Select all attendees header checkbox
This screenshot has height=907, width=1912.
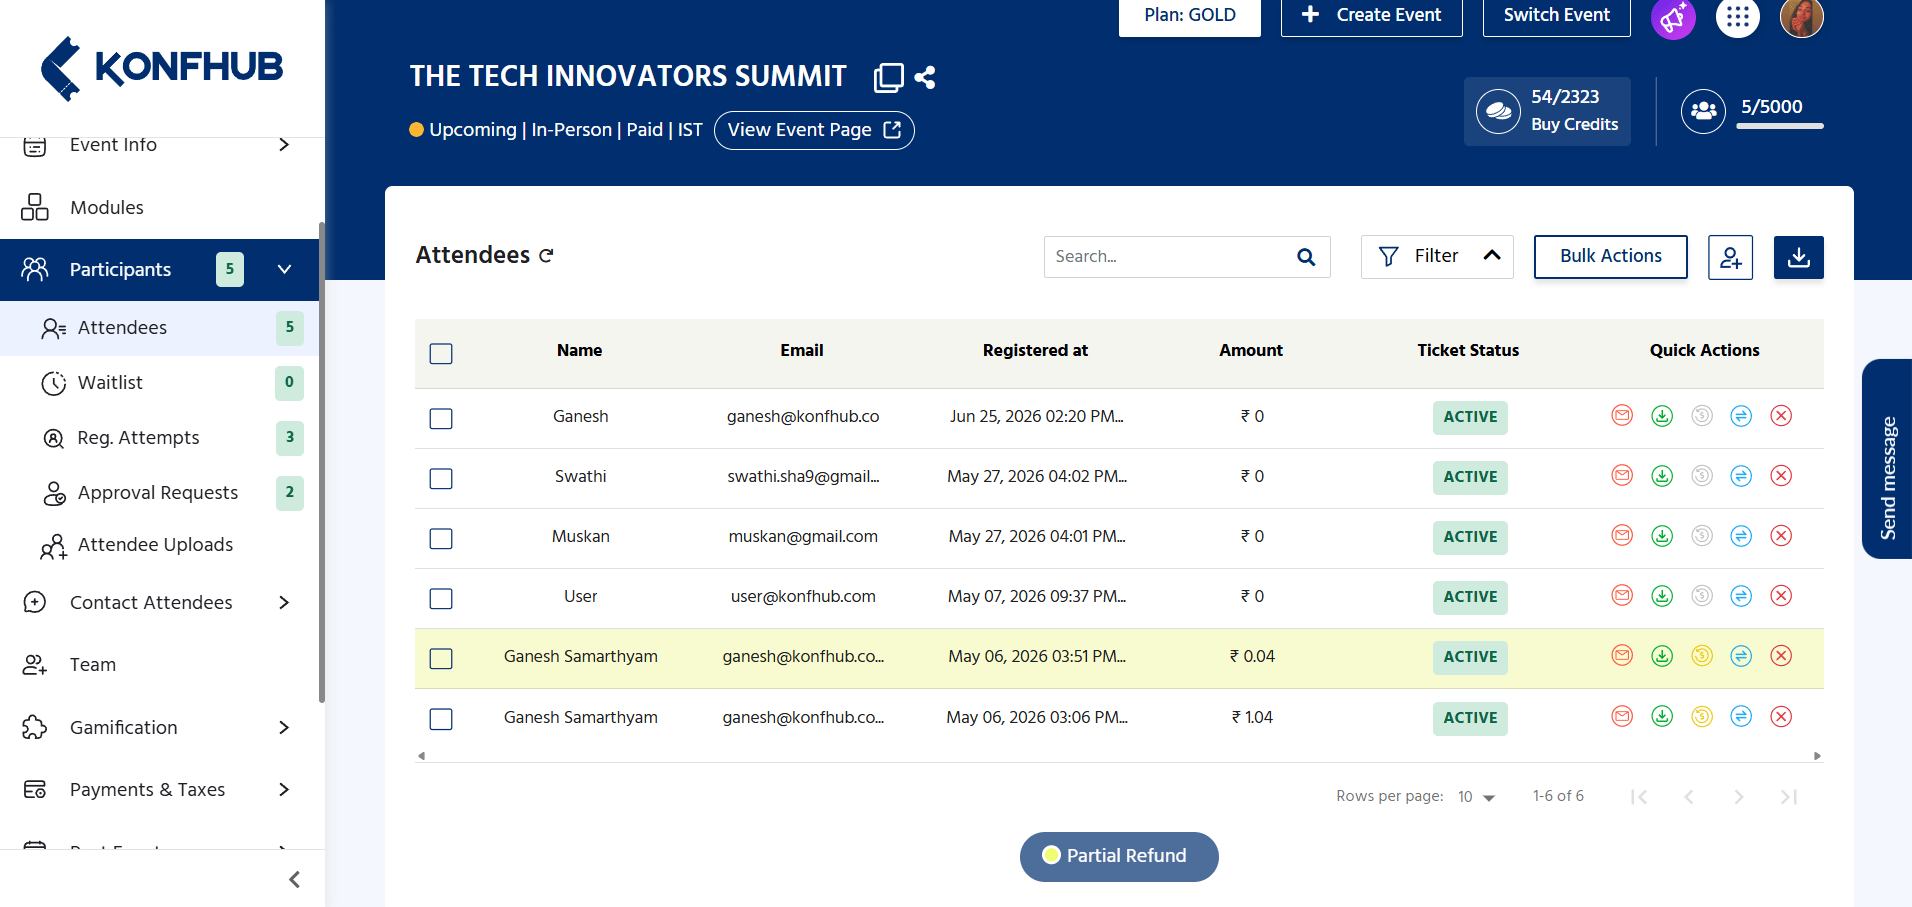click(441, 353)
